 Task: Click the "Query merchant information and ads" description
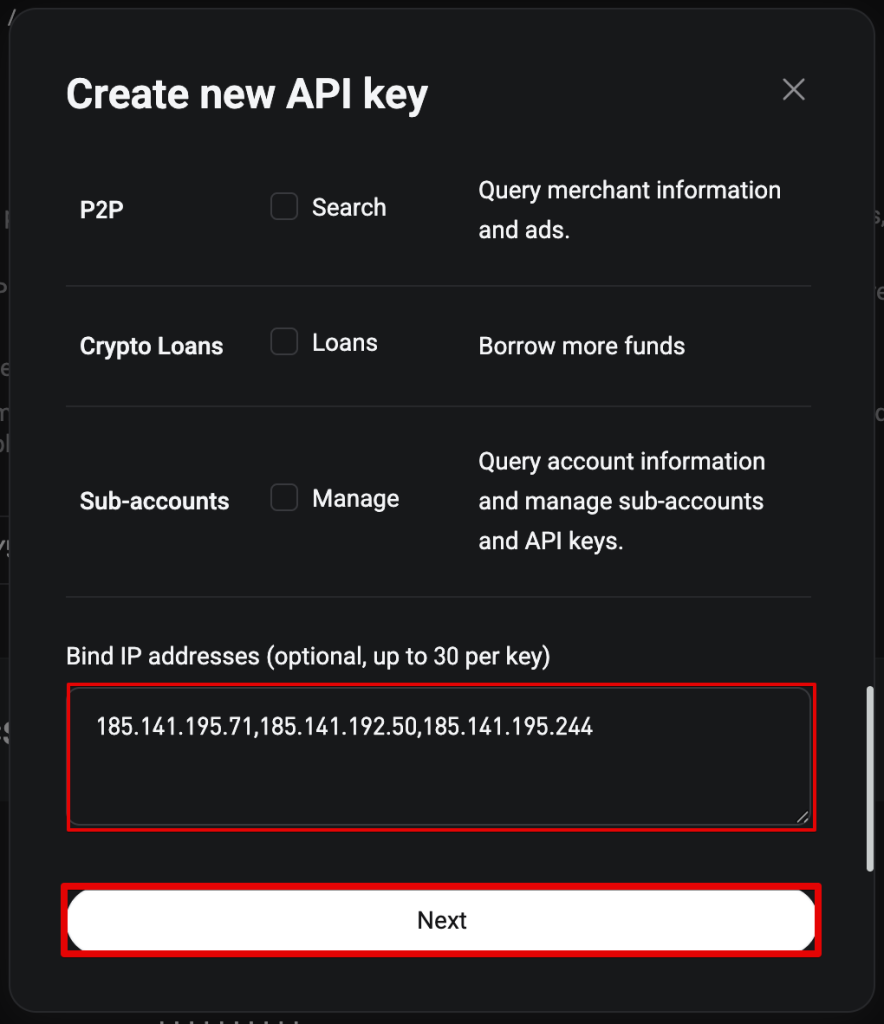tap(629, 210)
